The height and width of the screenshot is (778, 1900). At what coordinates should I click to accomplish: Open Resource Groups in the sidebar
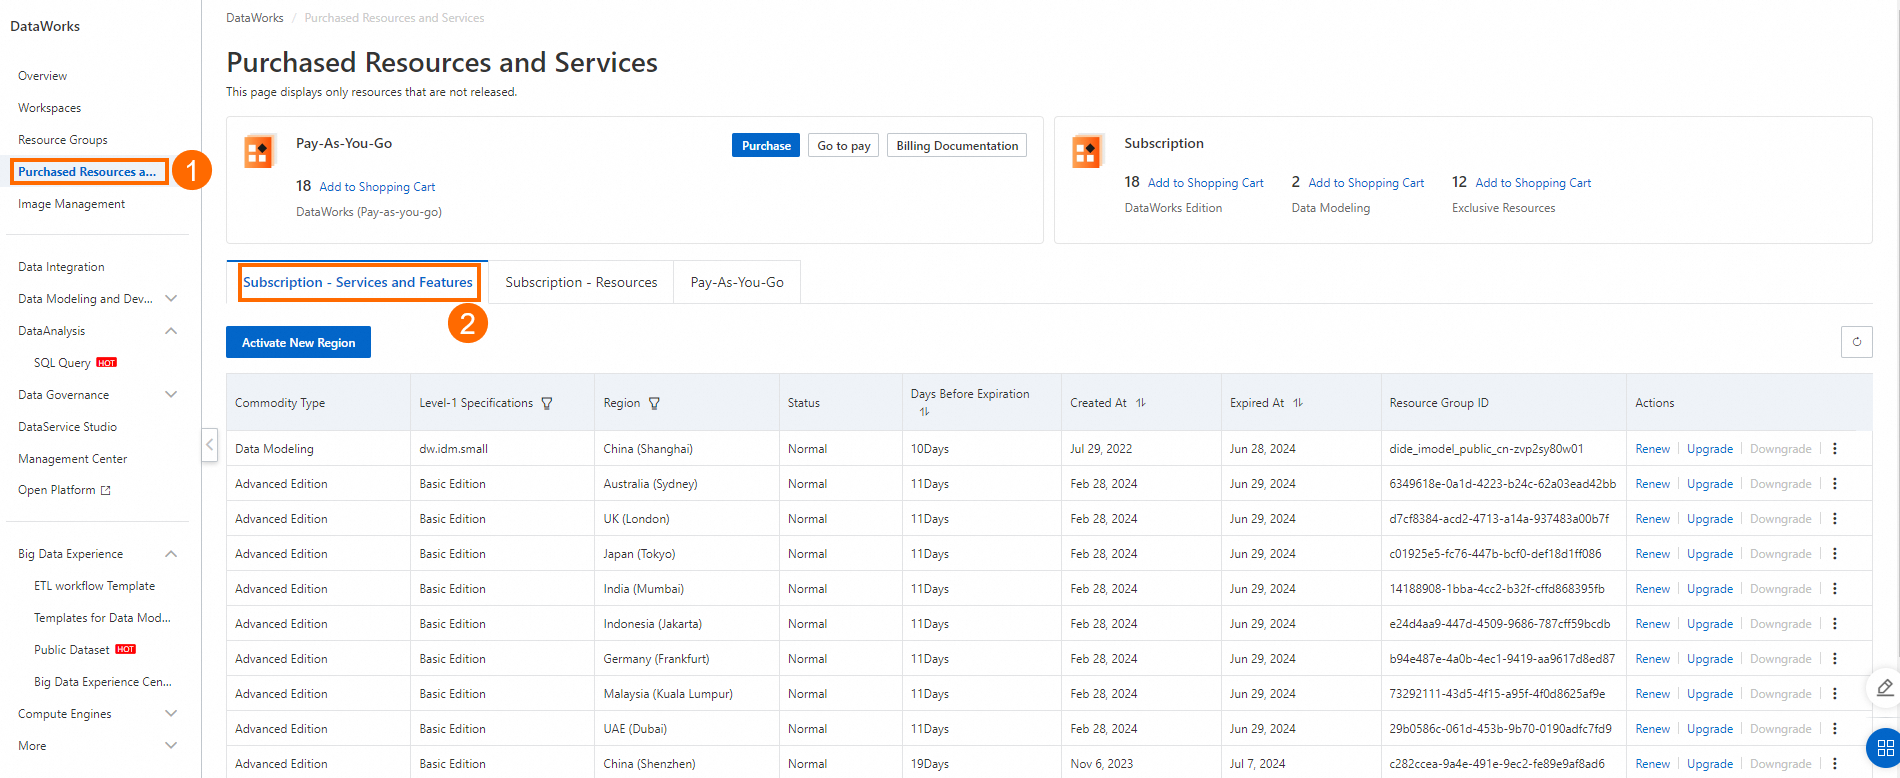[x=62, y=140]
